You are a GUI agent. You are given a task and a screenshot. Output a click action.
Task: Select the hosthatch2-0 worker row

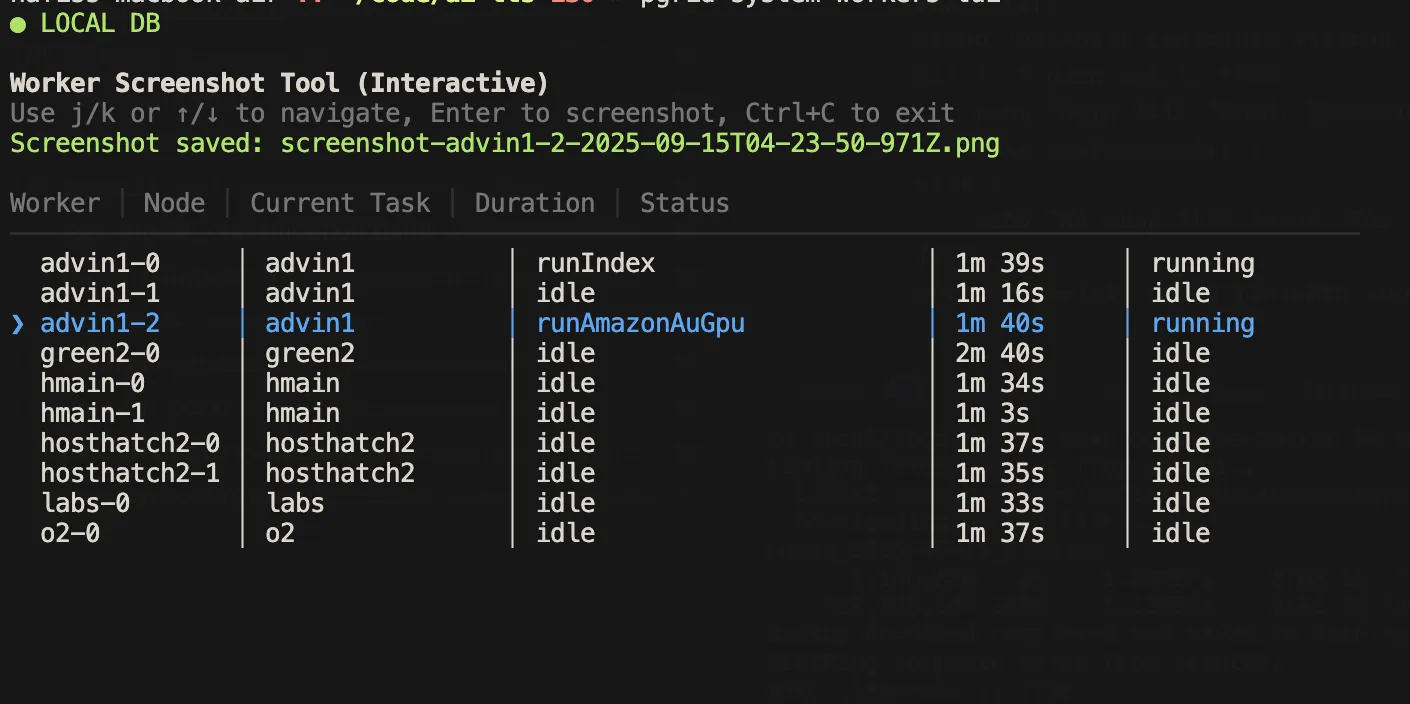[x=130, y=442]
